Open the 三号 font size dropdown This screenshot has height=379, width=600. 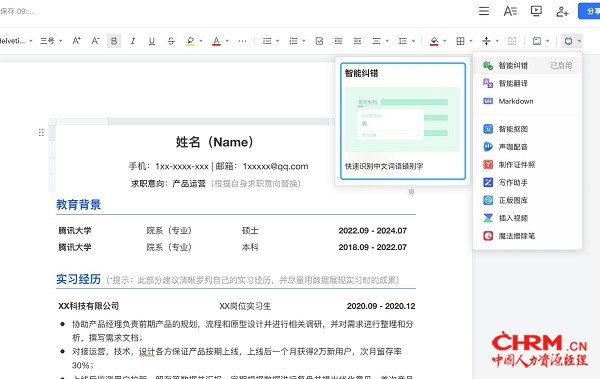click(x=51, y=41)
